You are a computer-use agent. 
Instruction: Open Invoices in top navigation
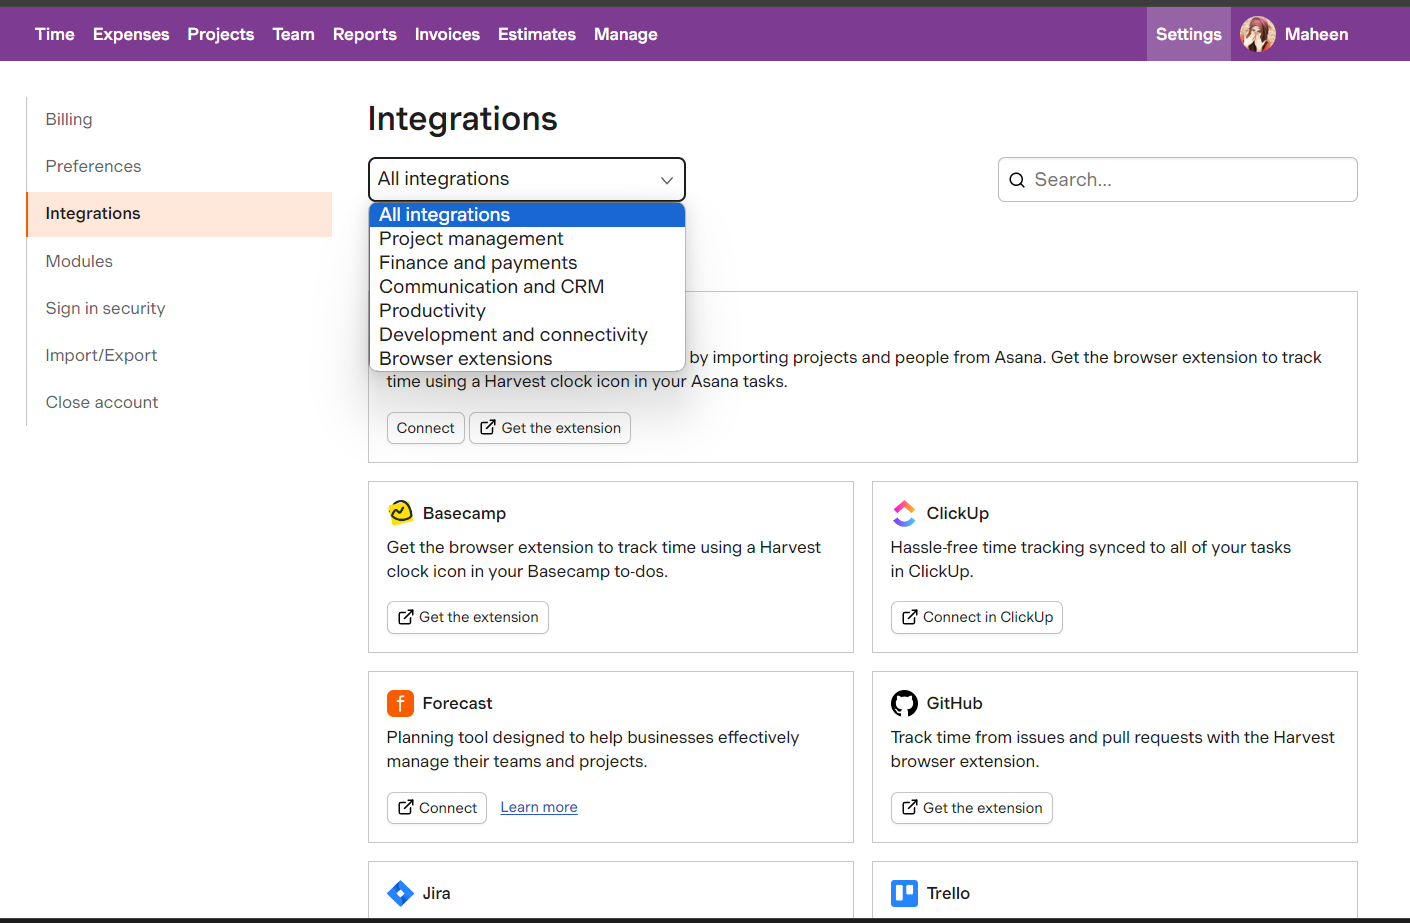point(447,34)
